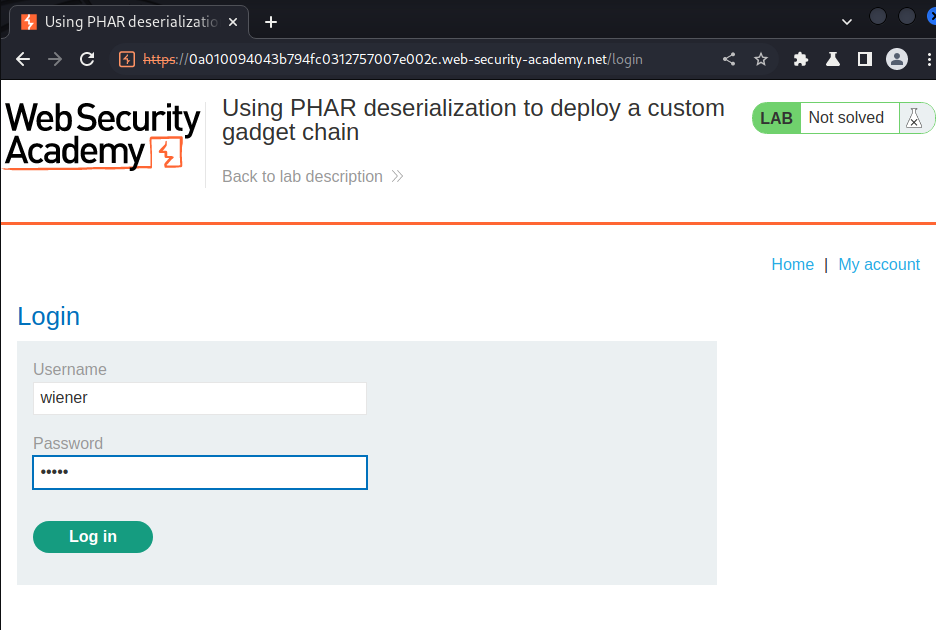Go back with the browser back arrow

[23, 59]
